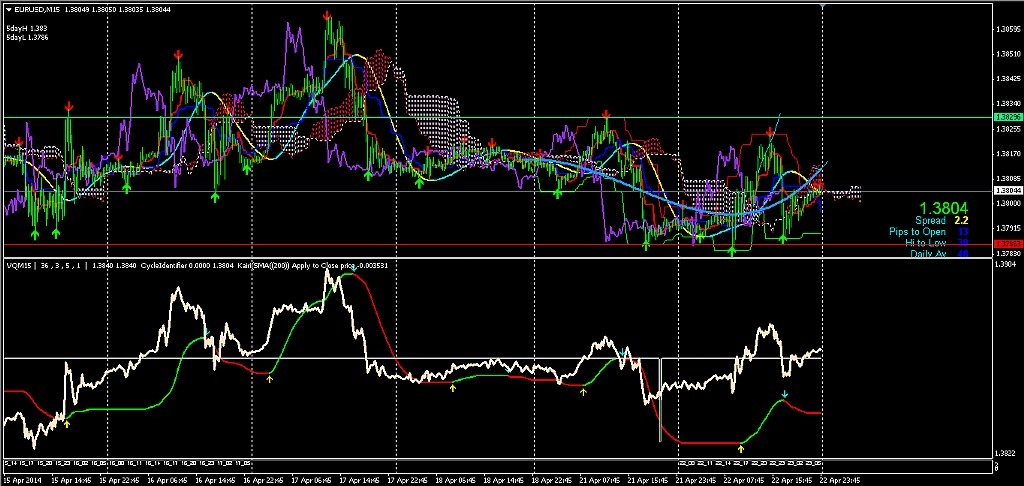Click the yellow up arrow under the lowest VQ segment

pos(741,448)
